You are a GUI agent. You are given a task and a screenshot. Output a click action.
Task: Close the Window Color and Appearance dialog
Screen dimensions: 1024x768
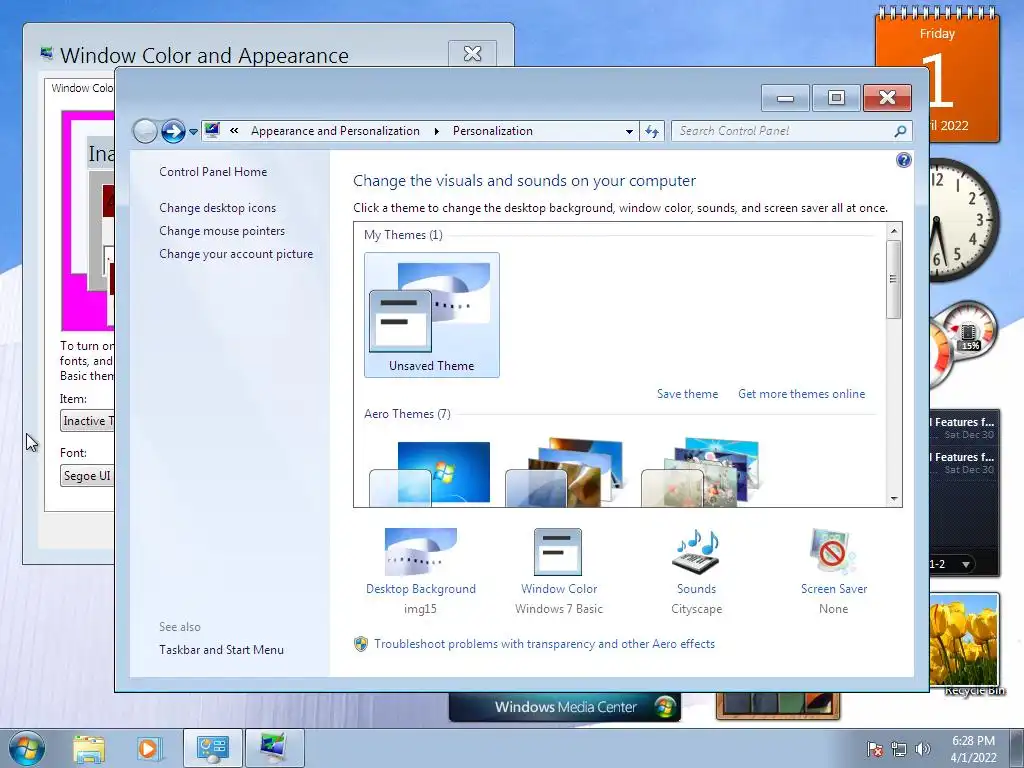(472, 54)
